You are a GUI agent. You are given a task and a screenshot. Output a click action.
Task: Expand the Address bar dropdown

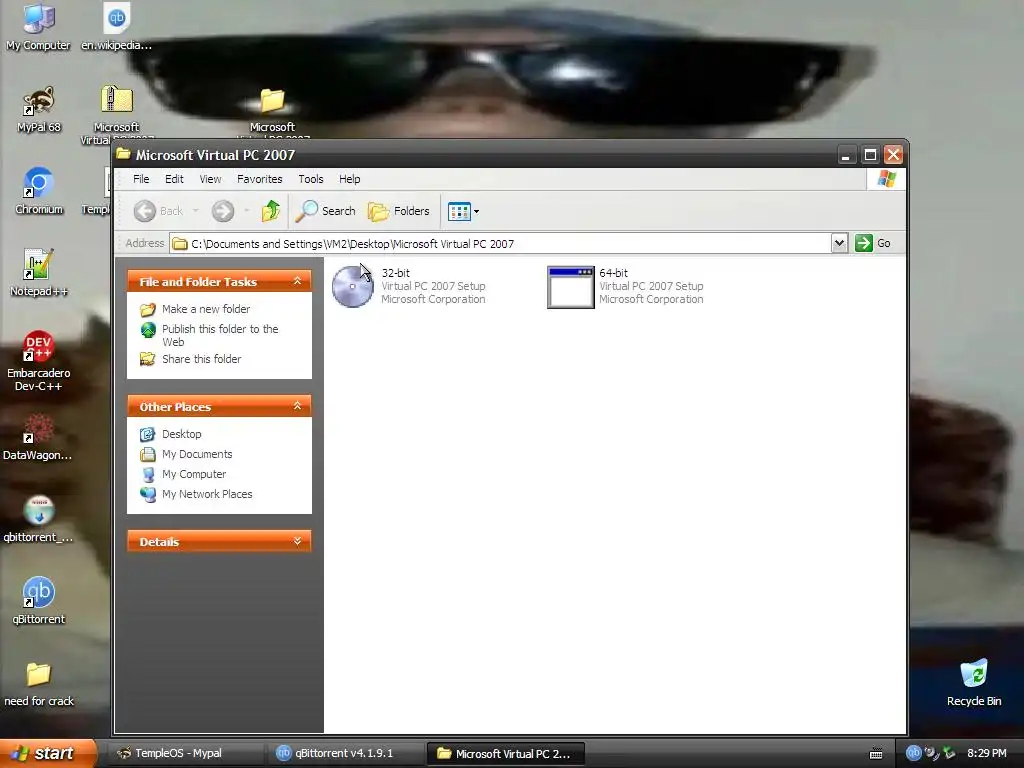839,243
